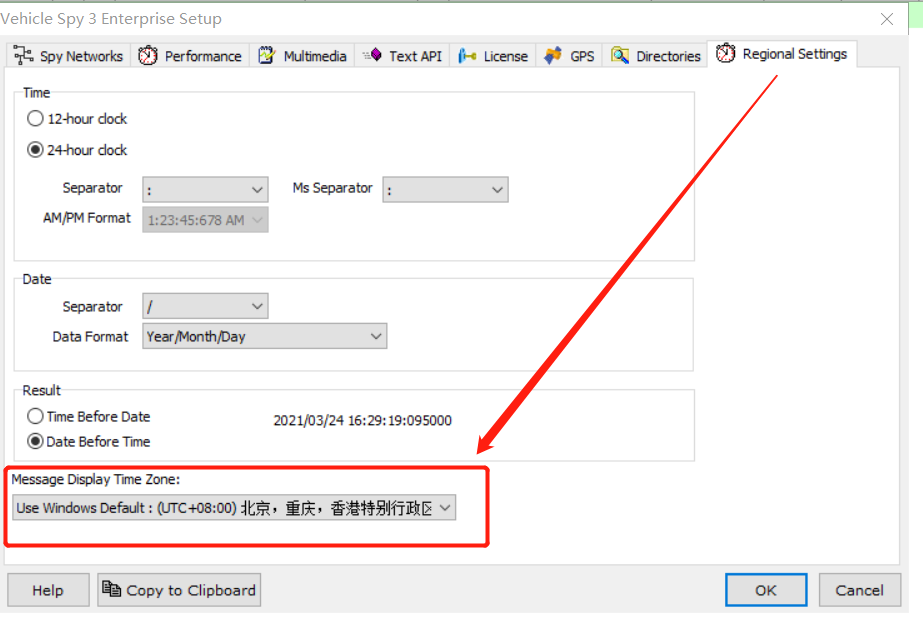This screenshot has height=622, width=923.
Task: Open the Date Separator dropdown
Action: click(x=205, y=306)
